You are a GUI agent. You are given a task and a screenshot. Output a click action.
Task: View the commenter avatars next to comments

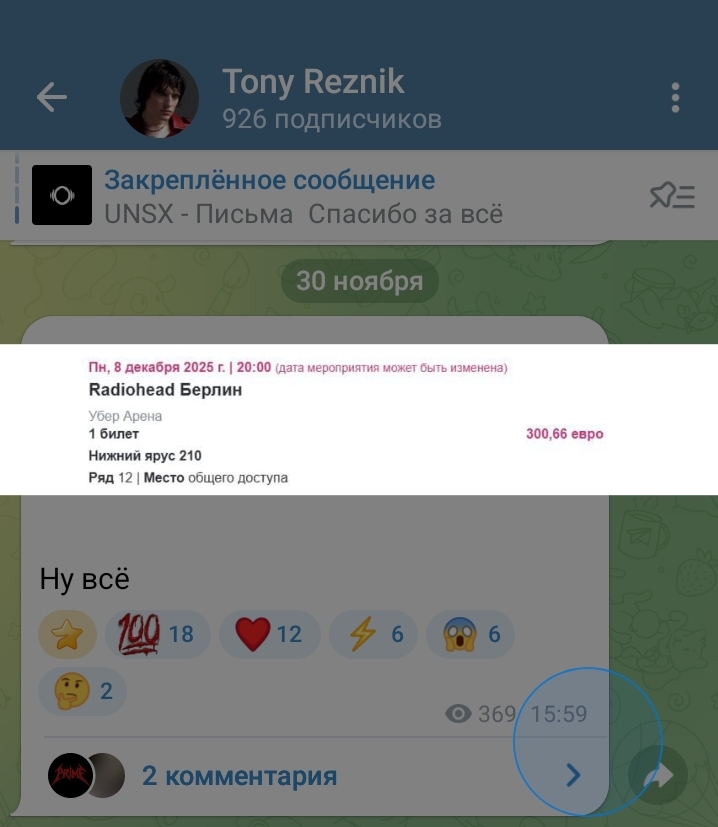click(87, 775)
